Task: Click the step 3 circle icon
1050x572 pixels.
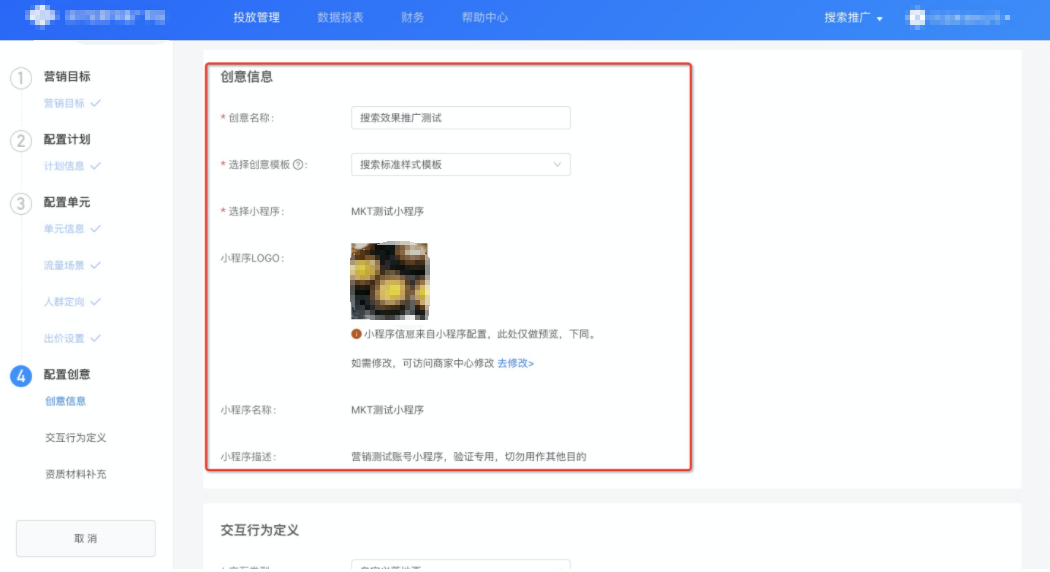Action: (21, 204)
